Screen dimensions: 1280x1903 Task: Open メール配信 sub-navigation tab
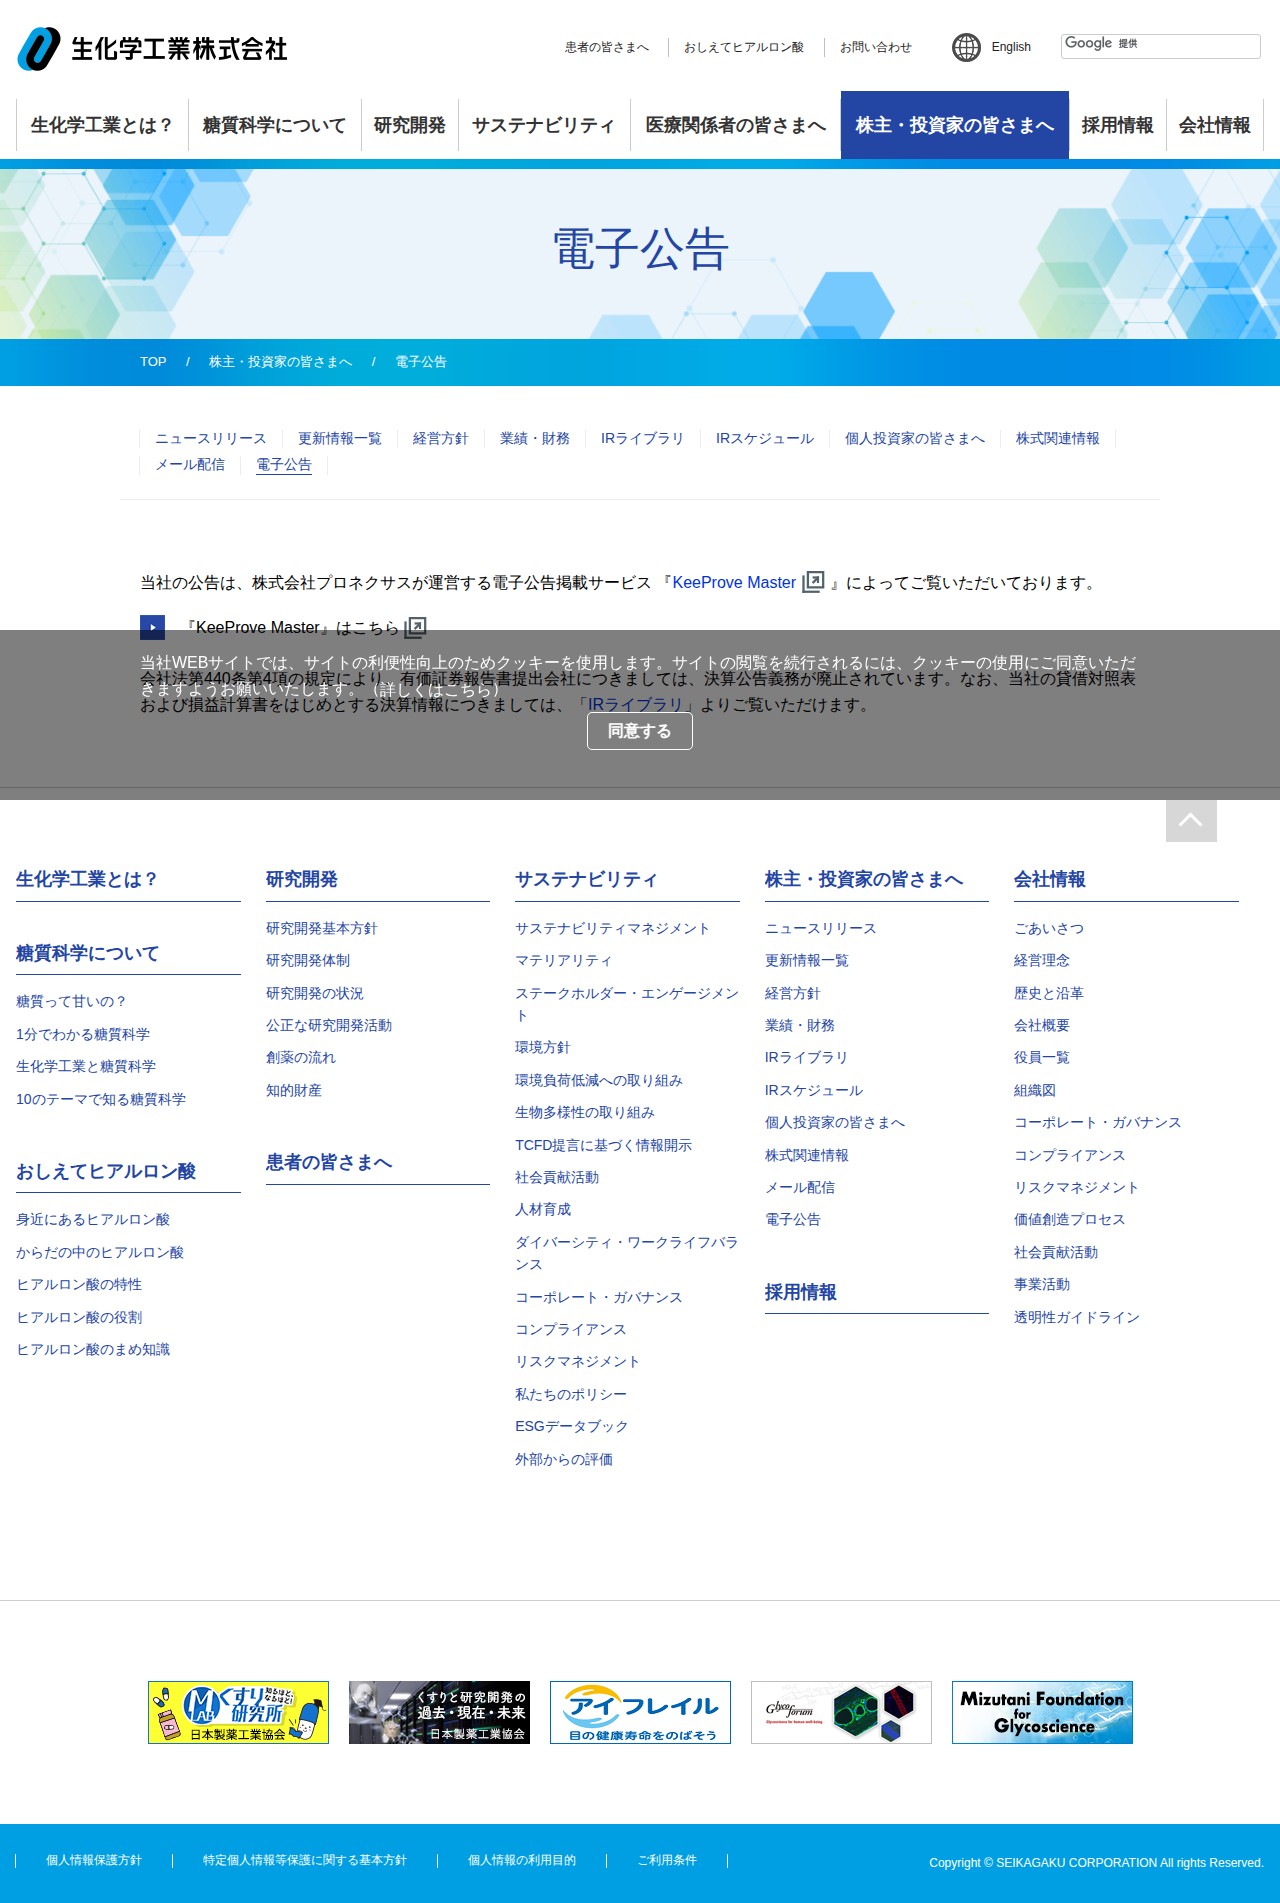pos(190,464)
